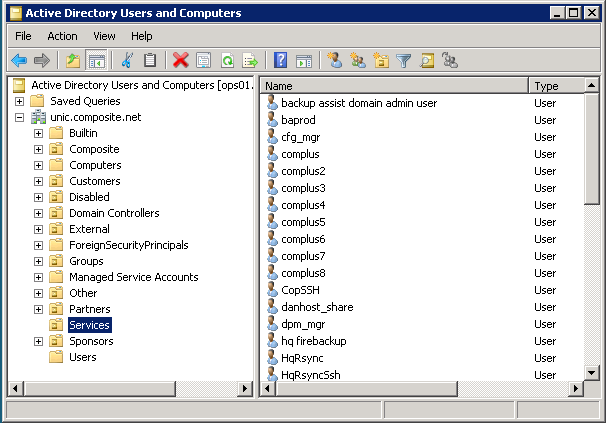Open Help question mark icon
606x423 pixels.
pos(281,61)
